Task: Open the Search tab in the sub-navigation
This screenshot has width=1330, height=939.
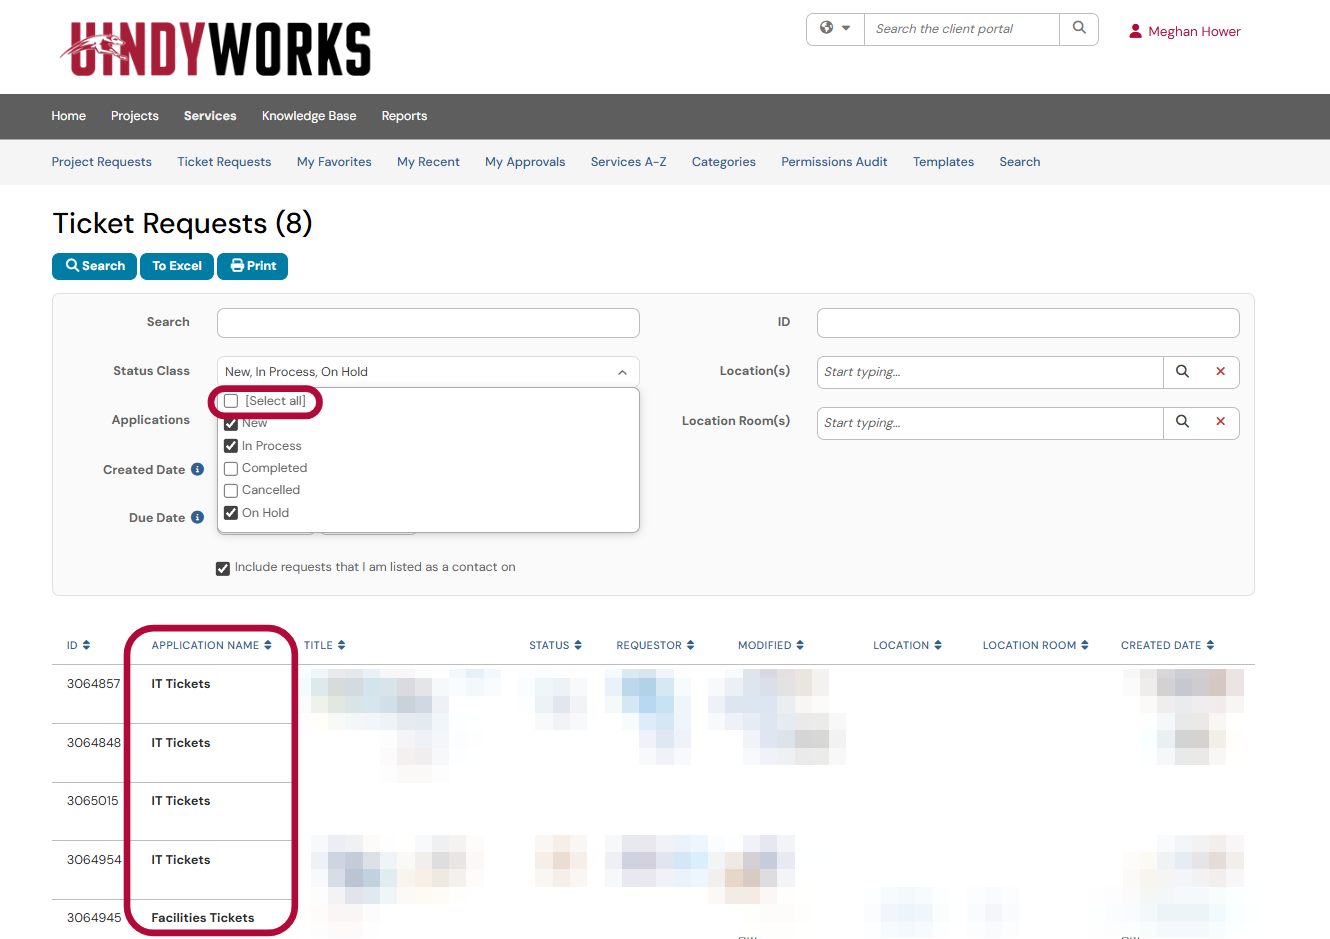Action: 1020,162
